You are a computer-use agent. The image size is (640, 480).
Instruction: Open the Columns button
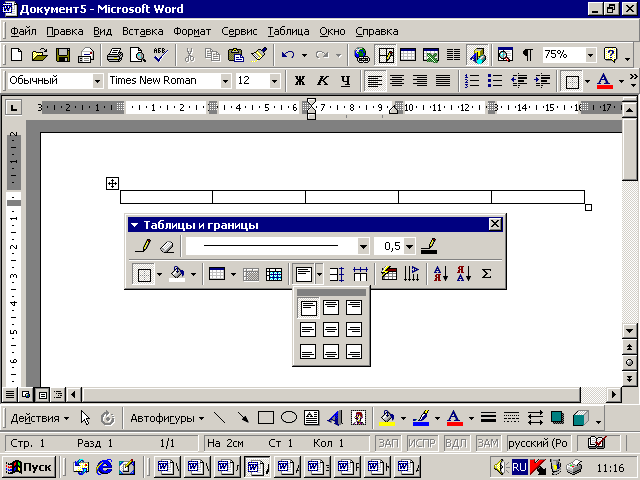coord(453,55)
